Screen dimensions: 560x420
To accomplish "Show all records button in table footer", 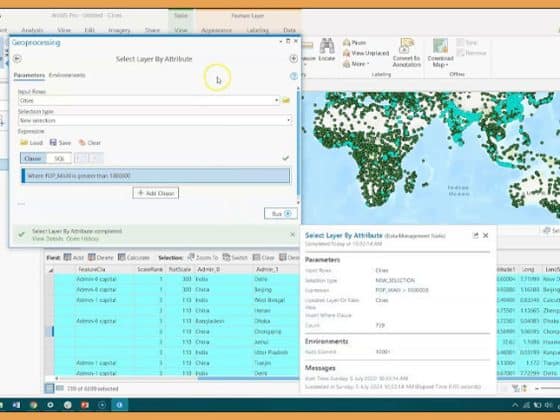I will click(49, 388).
